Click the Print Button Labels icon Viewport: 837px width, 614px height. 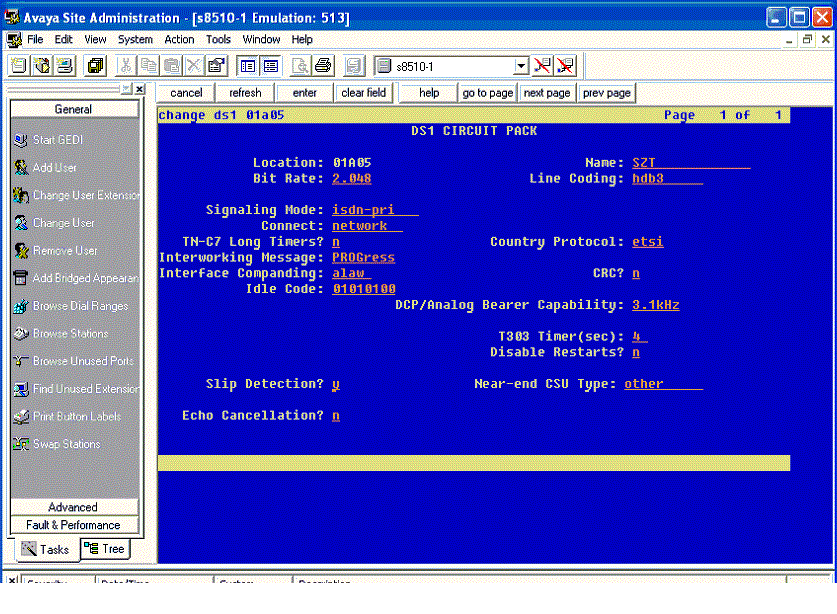pyautogui.click(x=21, y=416)
